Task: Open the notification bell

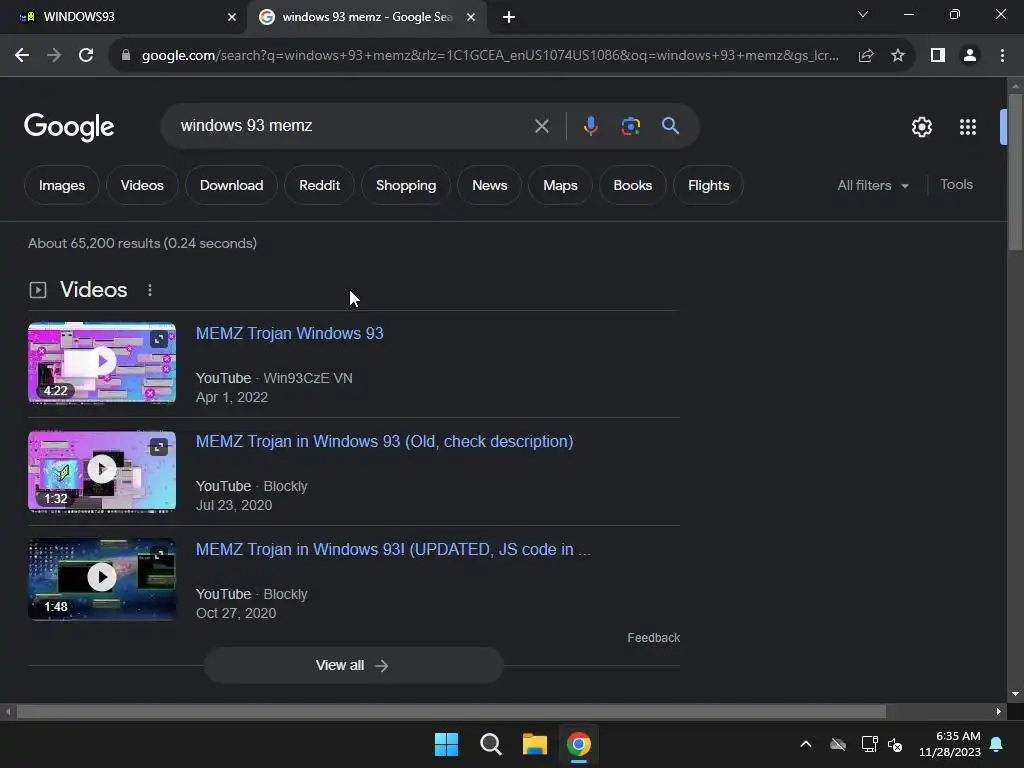Action: [x=997, y=744]
